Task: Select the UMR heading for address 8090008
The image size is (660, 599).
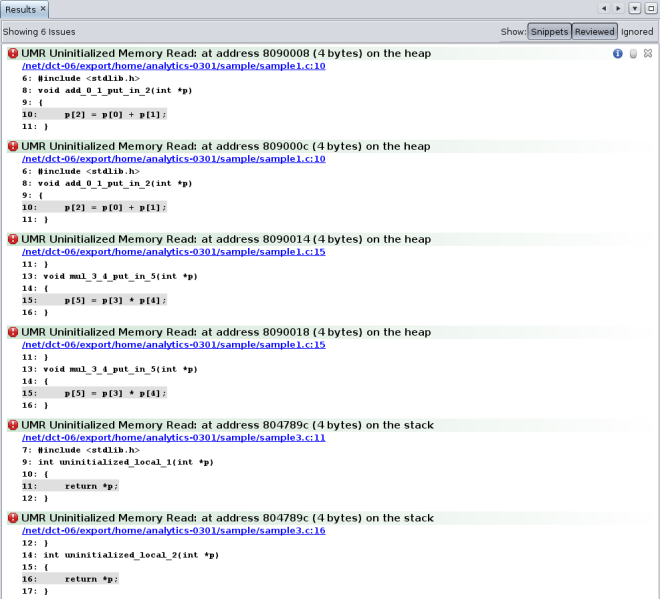Action: tap(226, 53)
